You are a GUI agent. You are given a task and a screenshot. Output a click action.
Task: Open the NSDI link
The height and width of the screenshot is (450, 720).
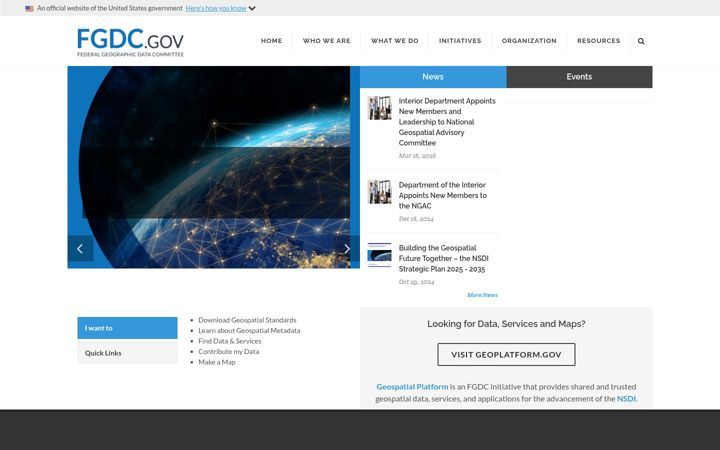click(x=626, y=399)
